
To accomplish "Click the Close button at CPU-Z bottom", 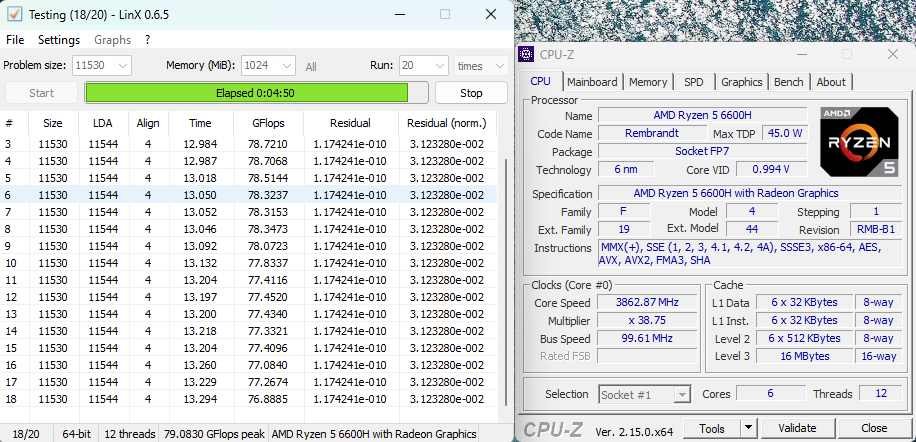I will click(x=874, y=429).
